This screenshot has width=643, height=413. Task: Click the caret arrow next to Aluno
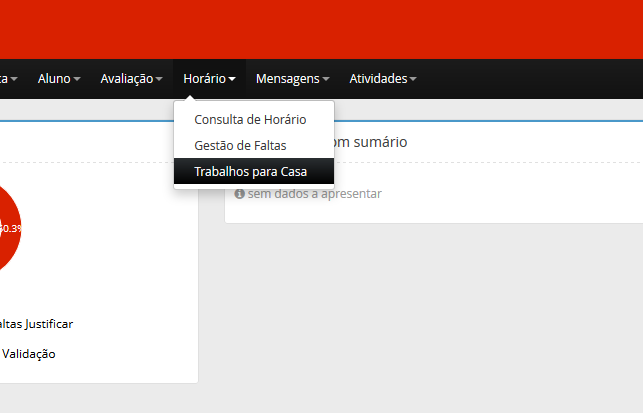point(77,79)
